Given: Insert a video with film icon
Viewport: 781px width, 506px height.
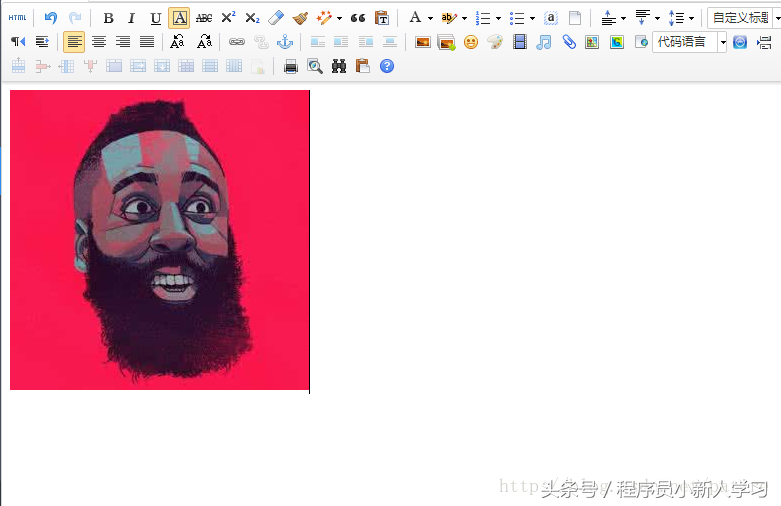Looking at the screenshot, I should point(520,42).
